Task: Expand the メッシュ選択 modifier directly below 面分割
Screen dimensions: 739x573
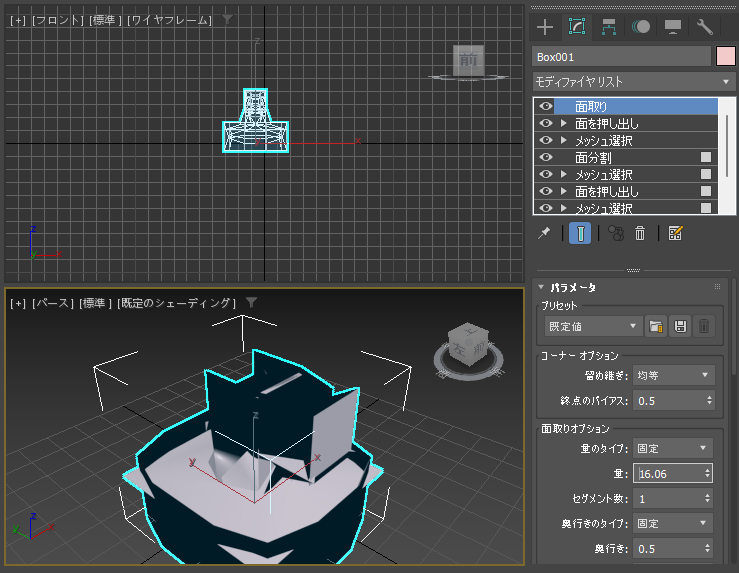Action: coord(563,174)
